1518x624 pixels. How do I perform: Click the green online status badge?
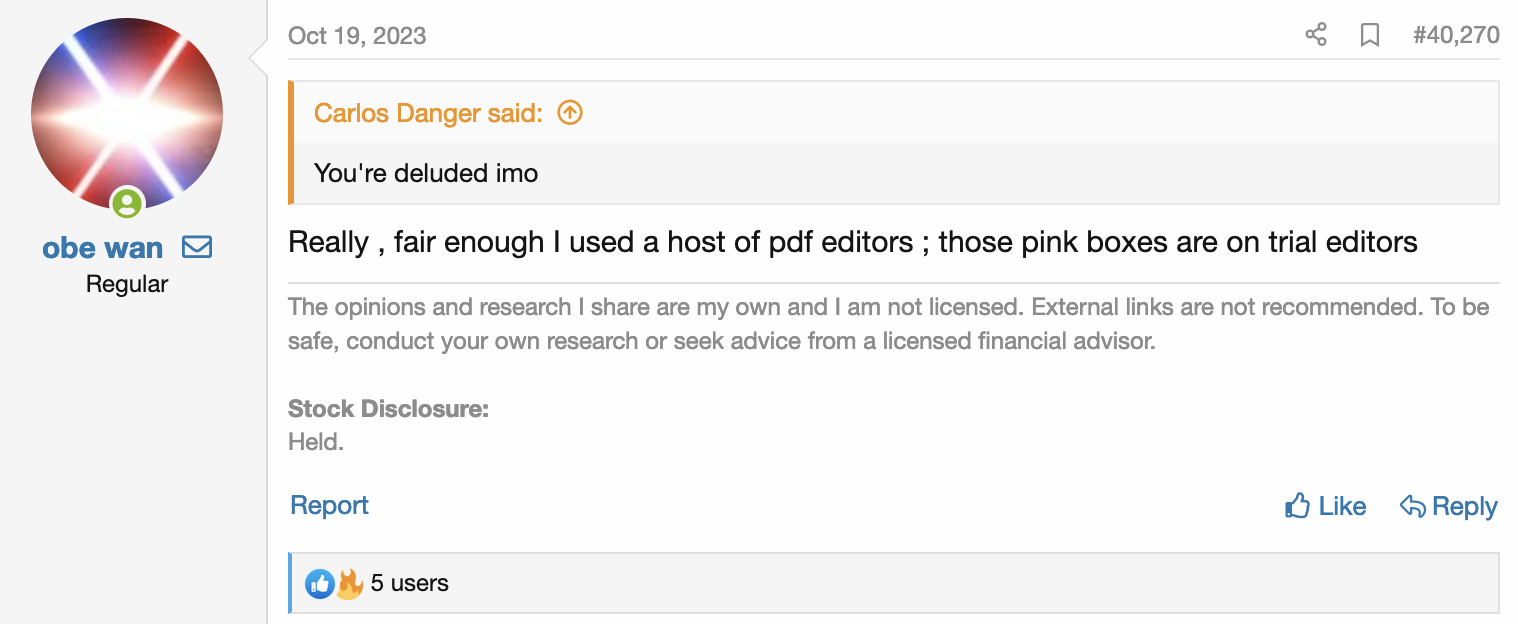click(127, 203)
